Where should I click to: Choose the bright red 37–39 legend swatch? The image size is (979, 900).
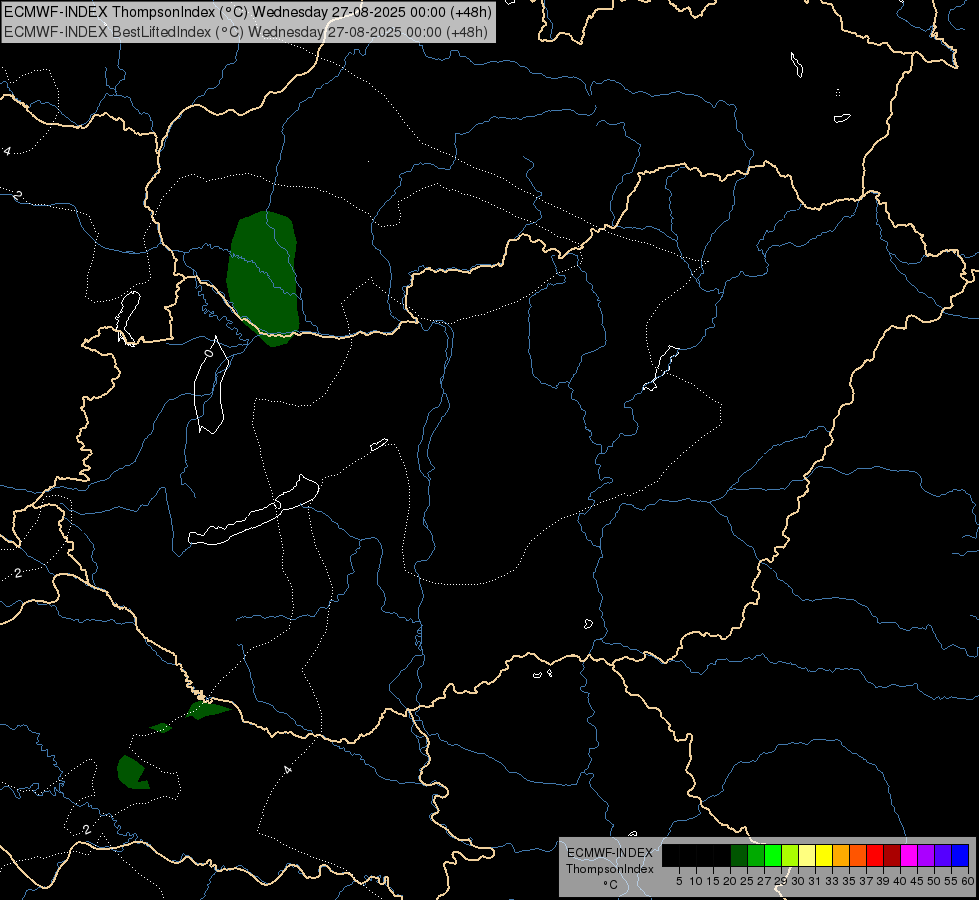pos(875,855)
